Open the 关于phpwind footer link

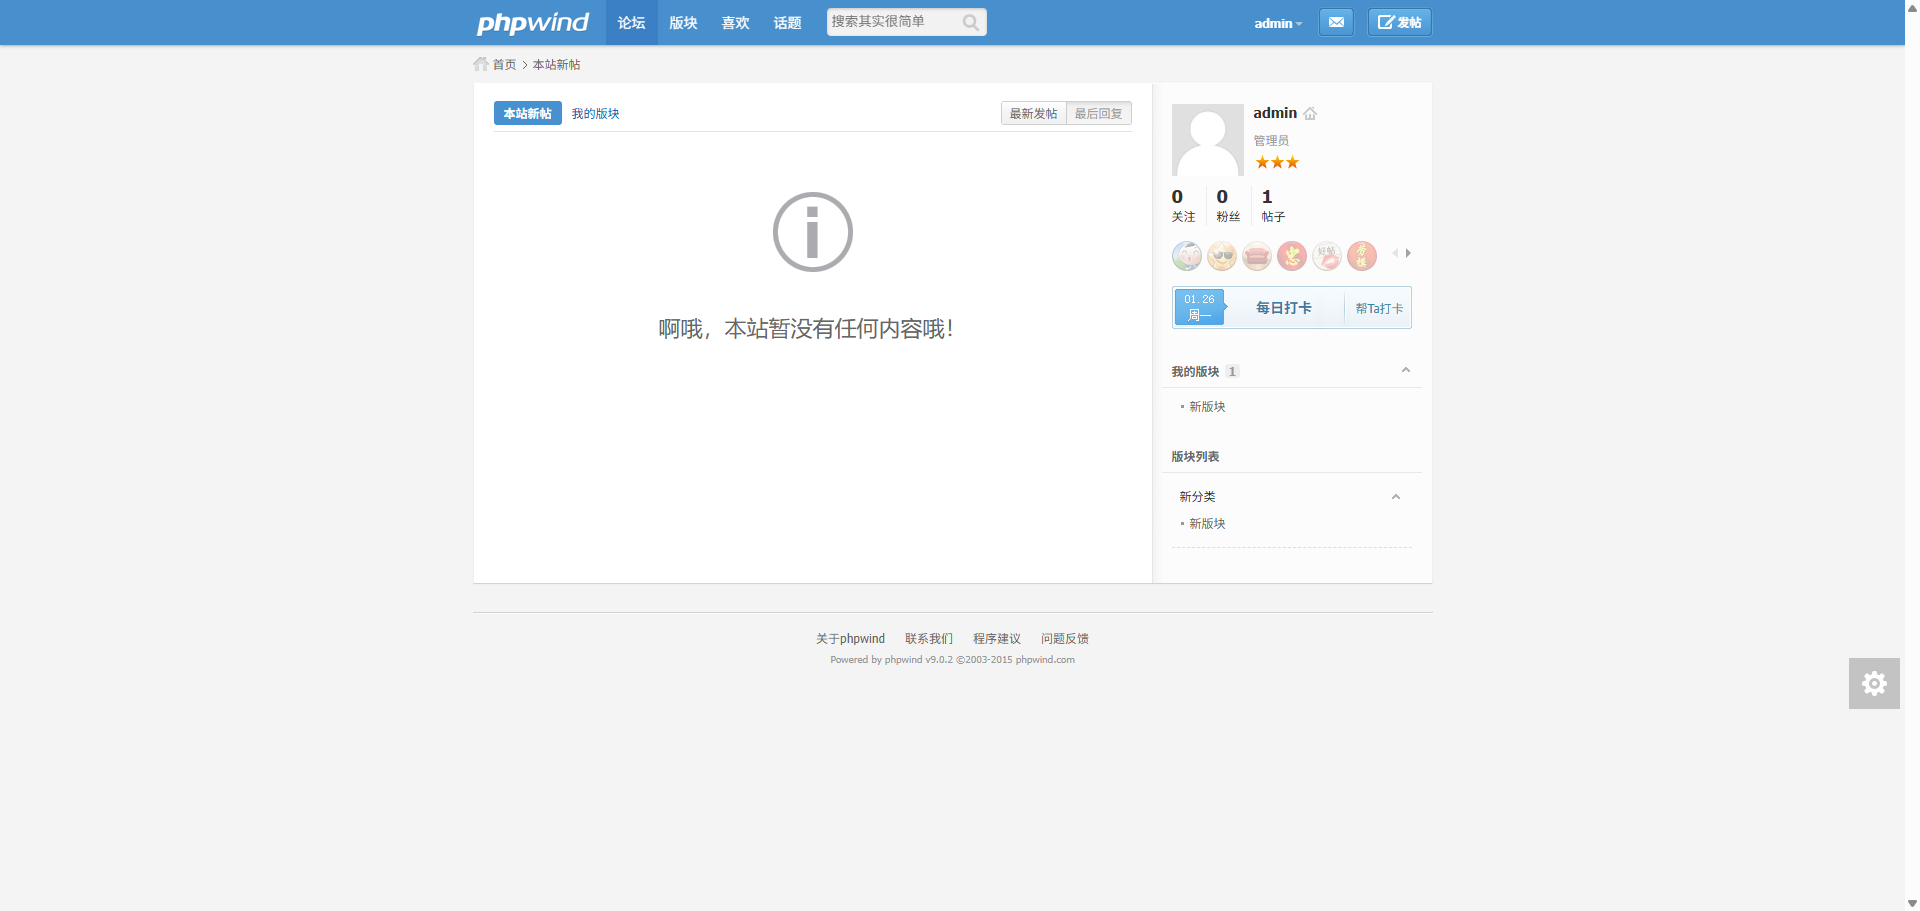[850, 639]
